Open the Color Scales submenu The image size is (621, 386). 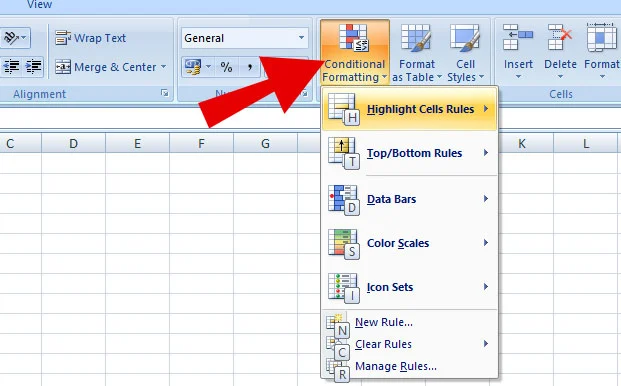click(x=410, y=243)
